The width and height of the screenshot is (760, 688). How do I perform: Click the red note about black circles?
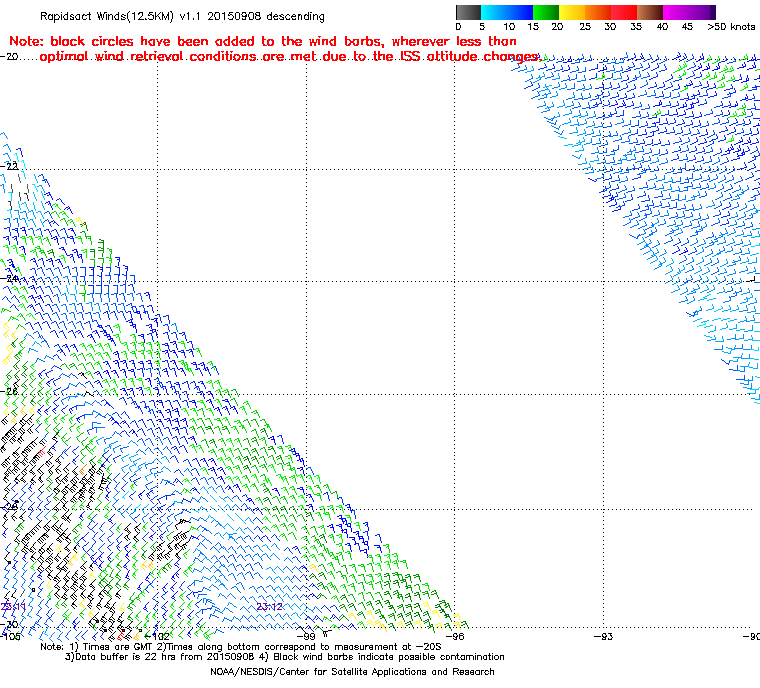point(274,48)
